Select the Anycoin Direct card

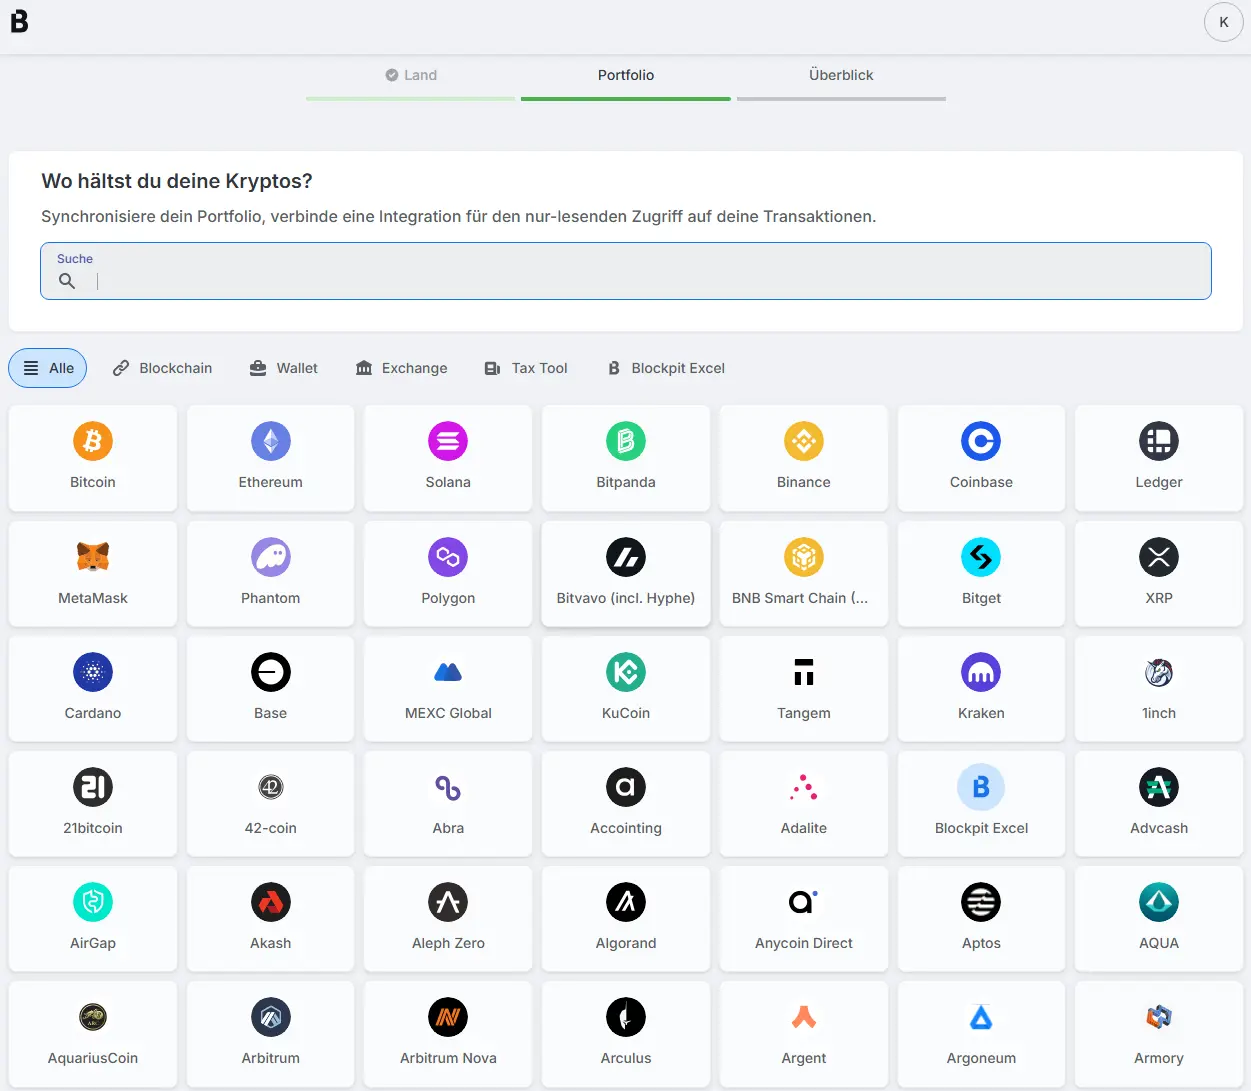[x=804, y=919]
